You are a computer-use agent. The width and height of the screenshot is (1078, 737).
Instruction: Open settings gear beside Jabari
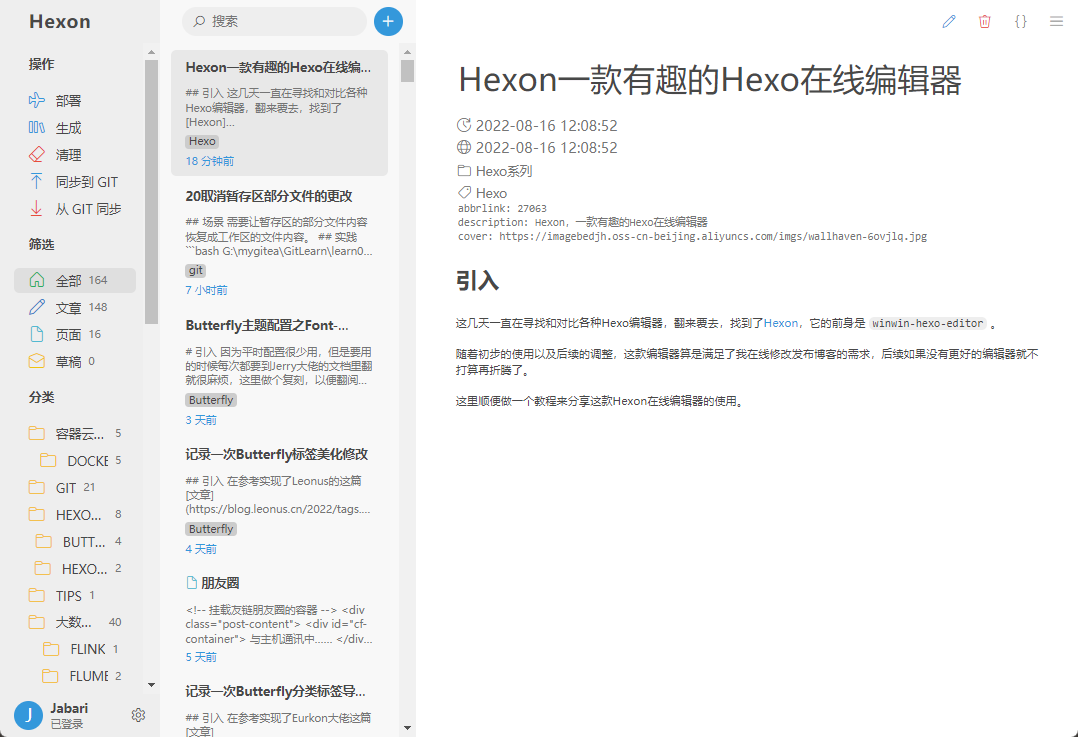tap(138, 715)
